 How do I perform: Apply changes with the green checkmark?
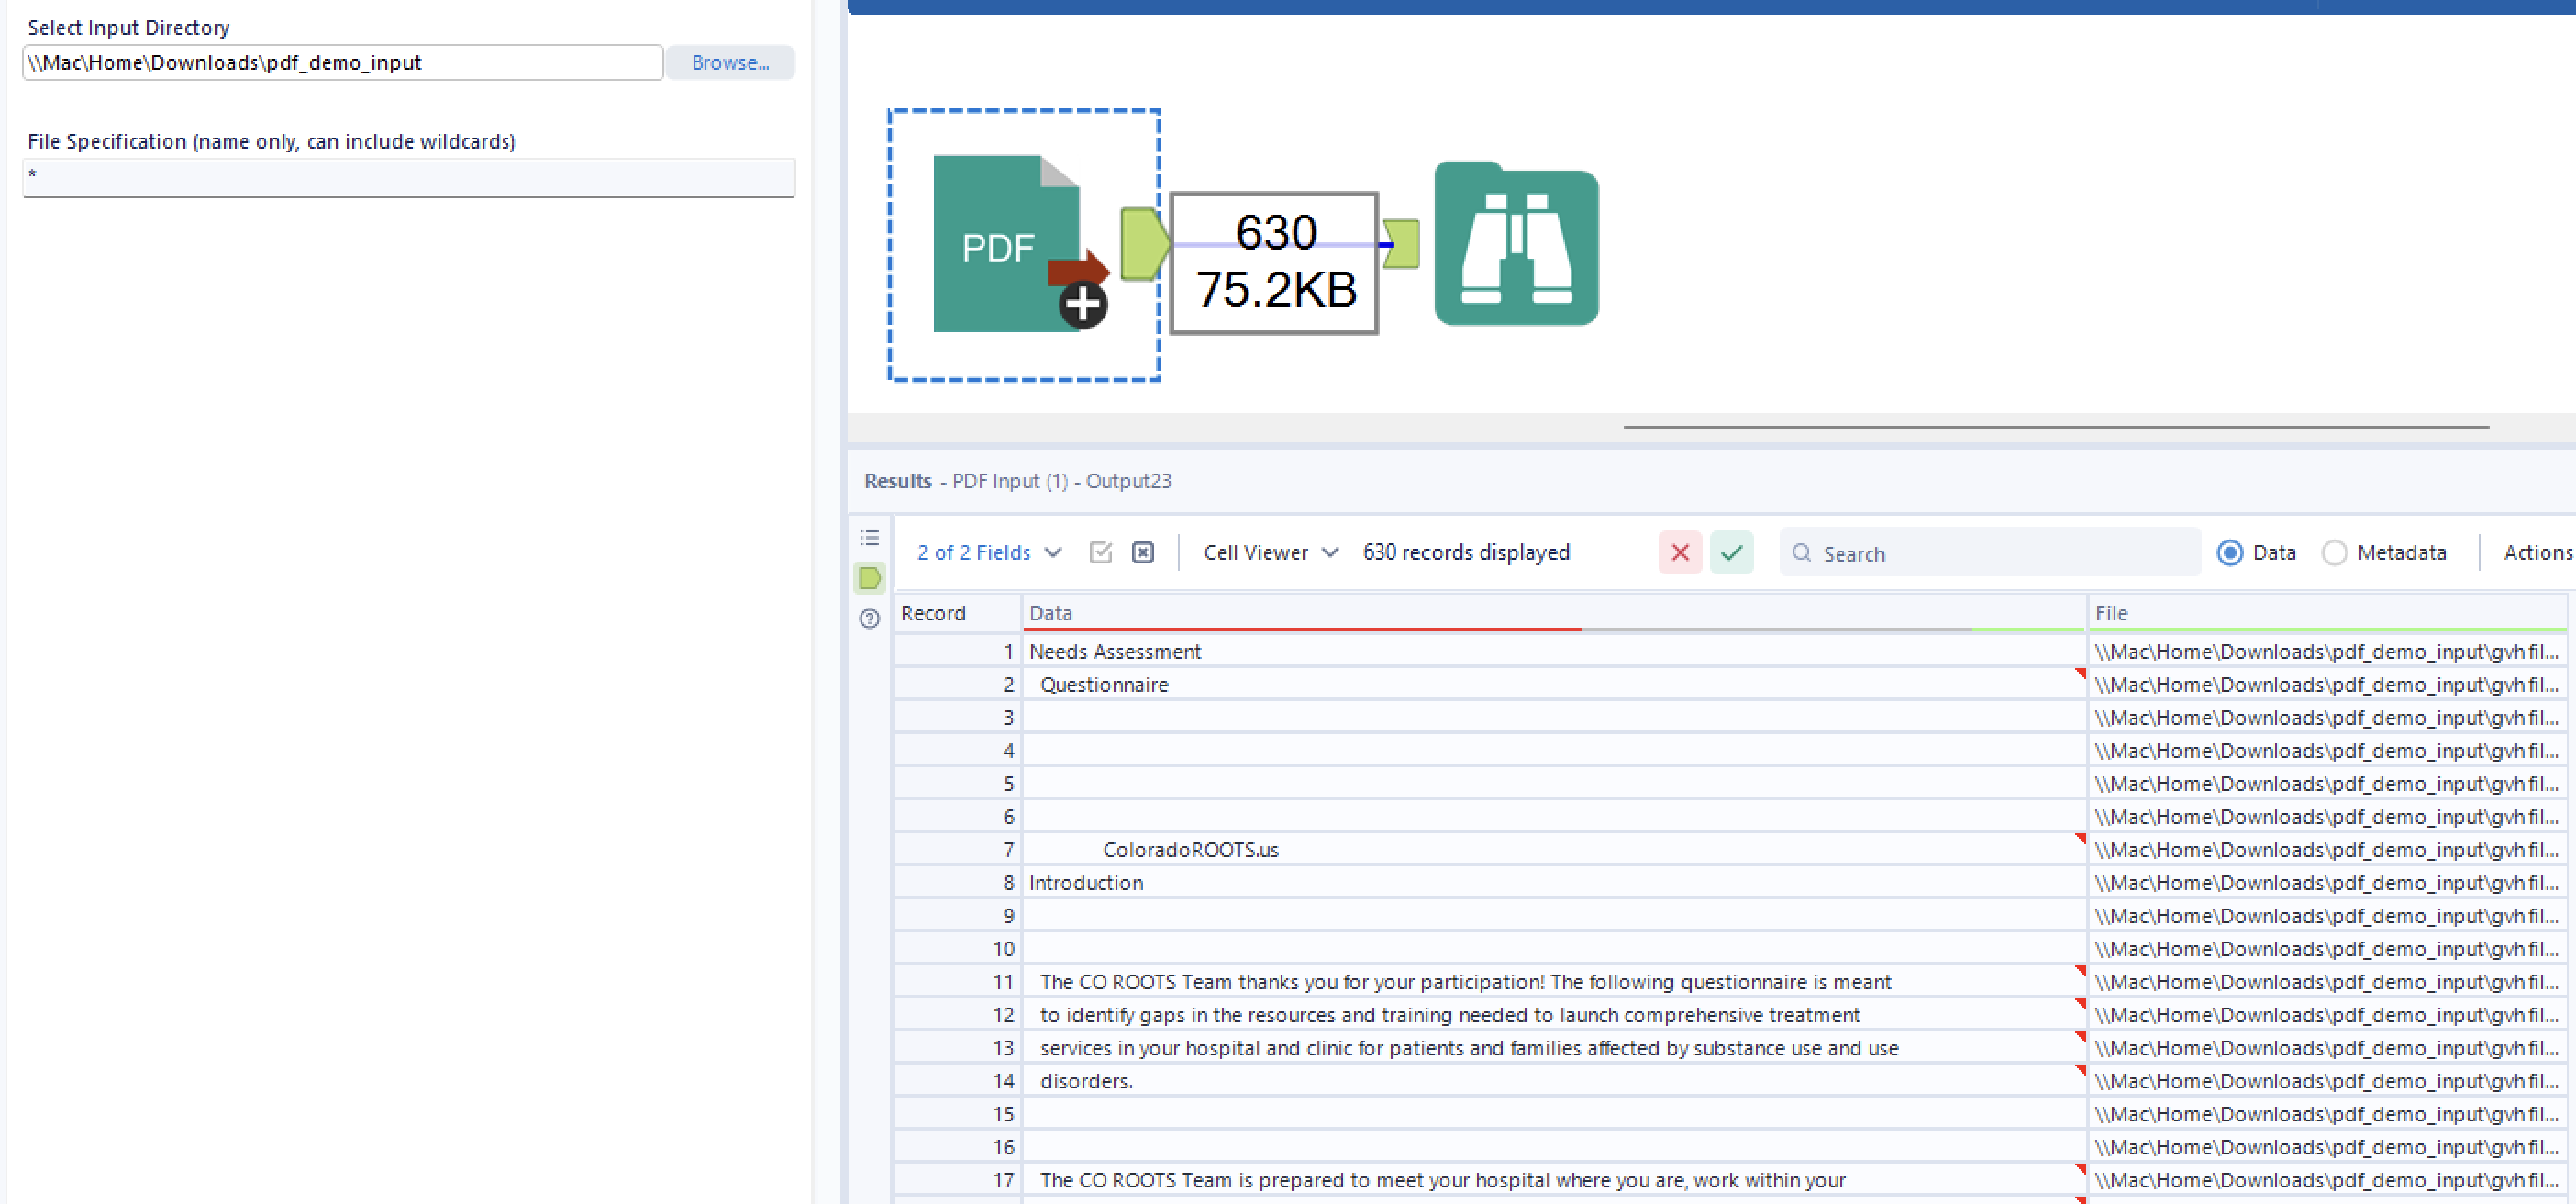[x=1732, y=552]
